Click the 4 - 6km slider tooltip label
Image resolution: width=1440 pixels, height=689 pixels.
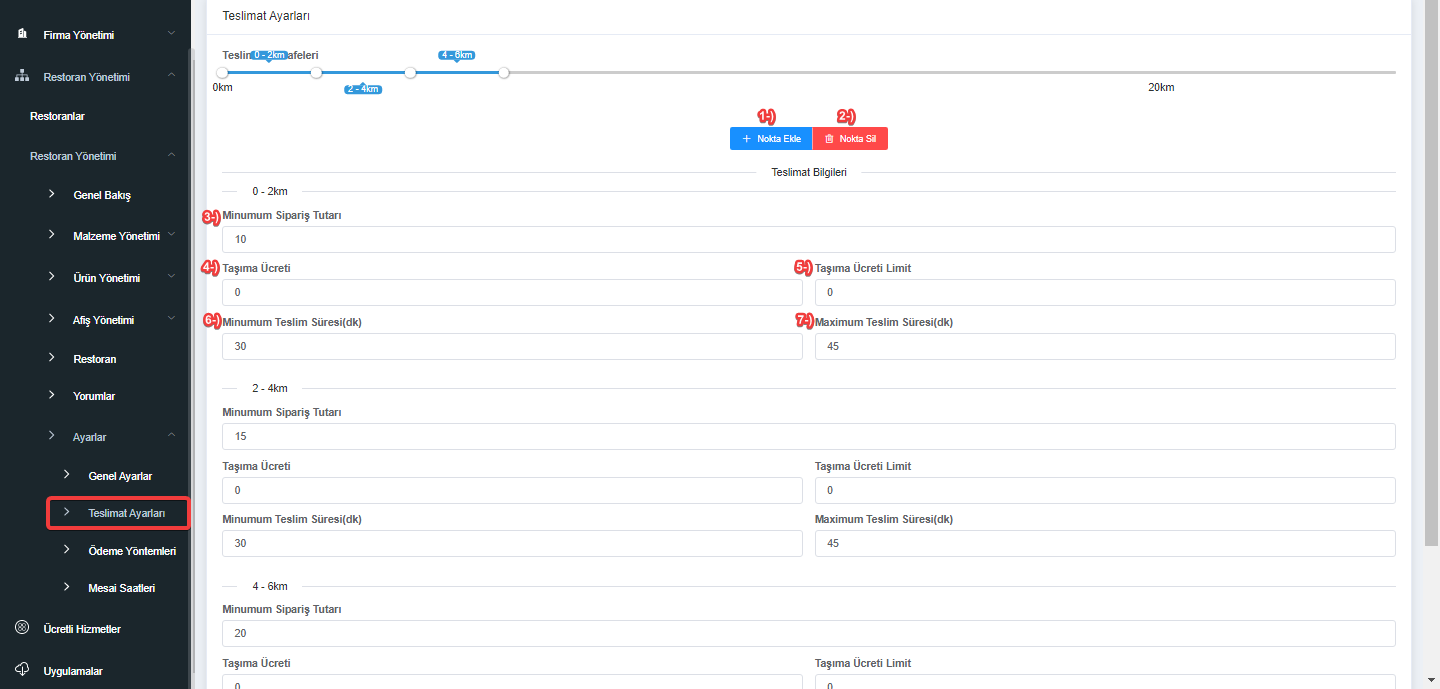(457, 55)
